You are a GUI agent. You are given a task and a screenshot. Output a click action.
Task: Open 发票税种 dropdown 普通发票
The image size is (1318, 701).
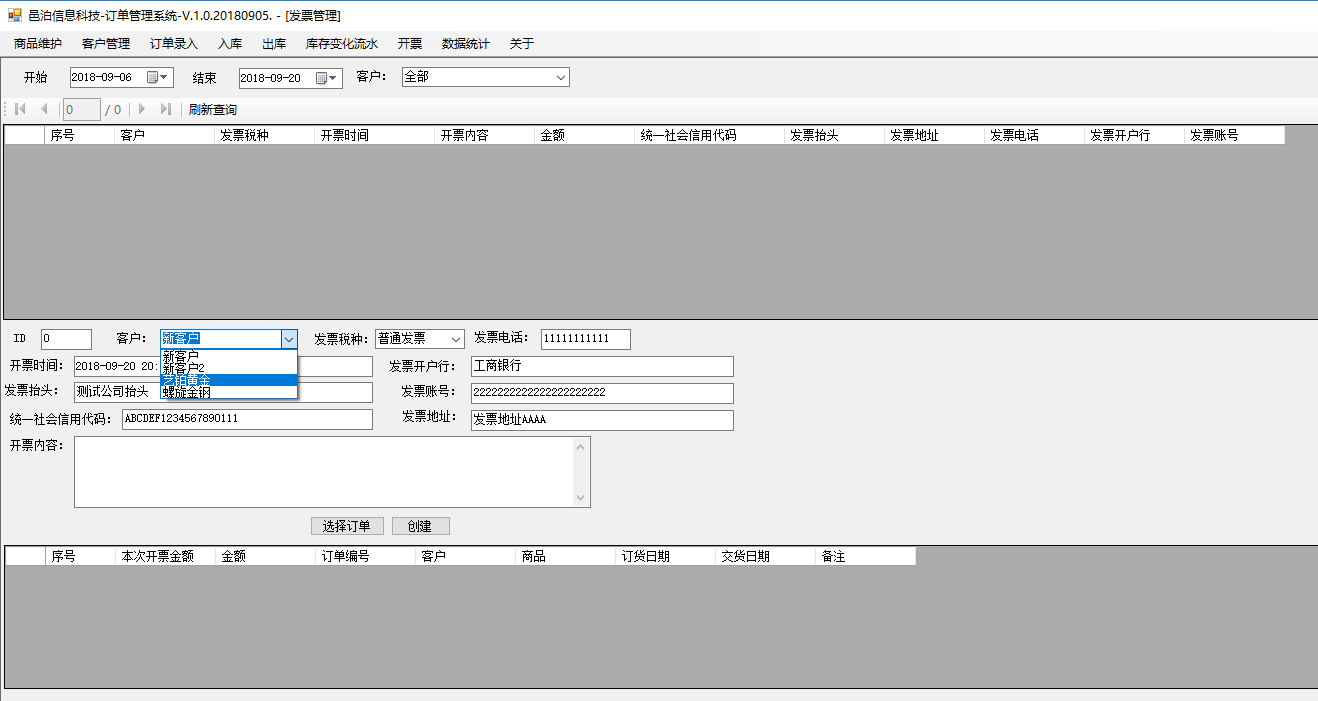point(420,339)
